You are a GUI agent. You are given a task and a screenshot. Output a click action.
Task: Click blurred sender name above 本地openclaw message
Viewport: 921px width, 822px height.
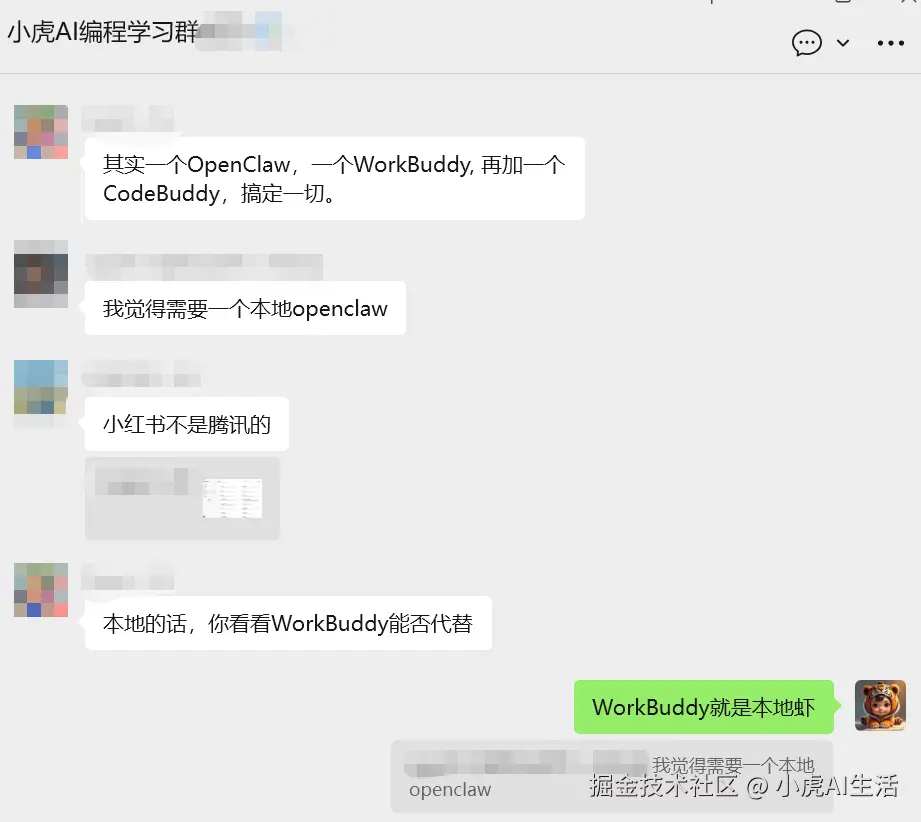(x=204, y=267)
